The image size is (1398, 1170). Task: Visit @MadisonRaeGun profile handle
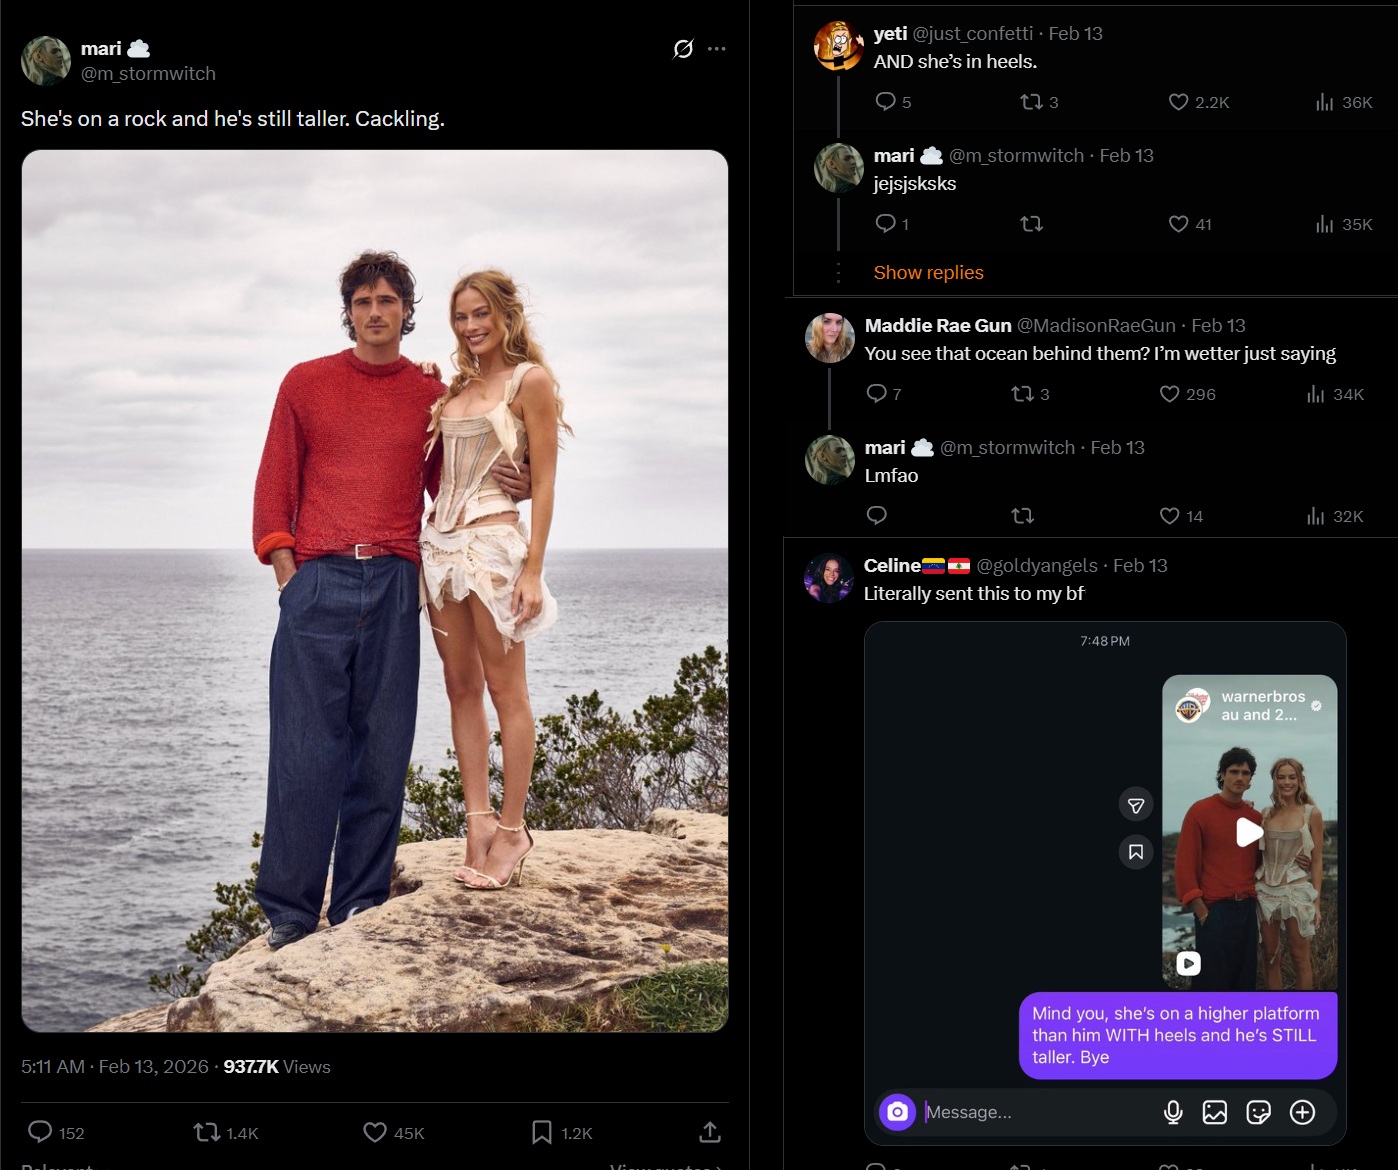pyautogui.click(x=1096, y=325)
